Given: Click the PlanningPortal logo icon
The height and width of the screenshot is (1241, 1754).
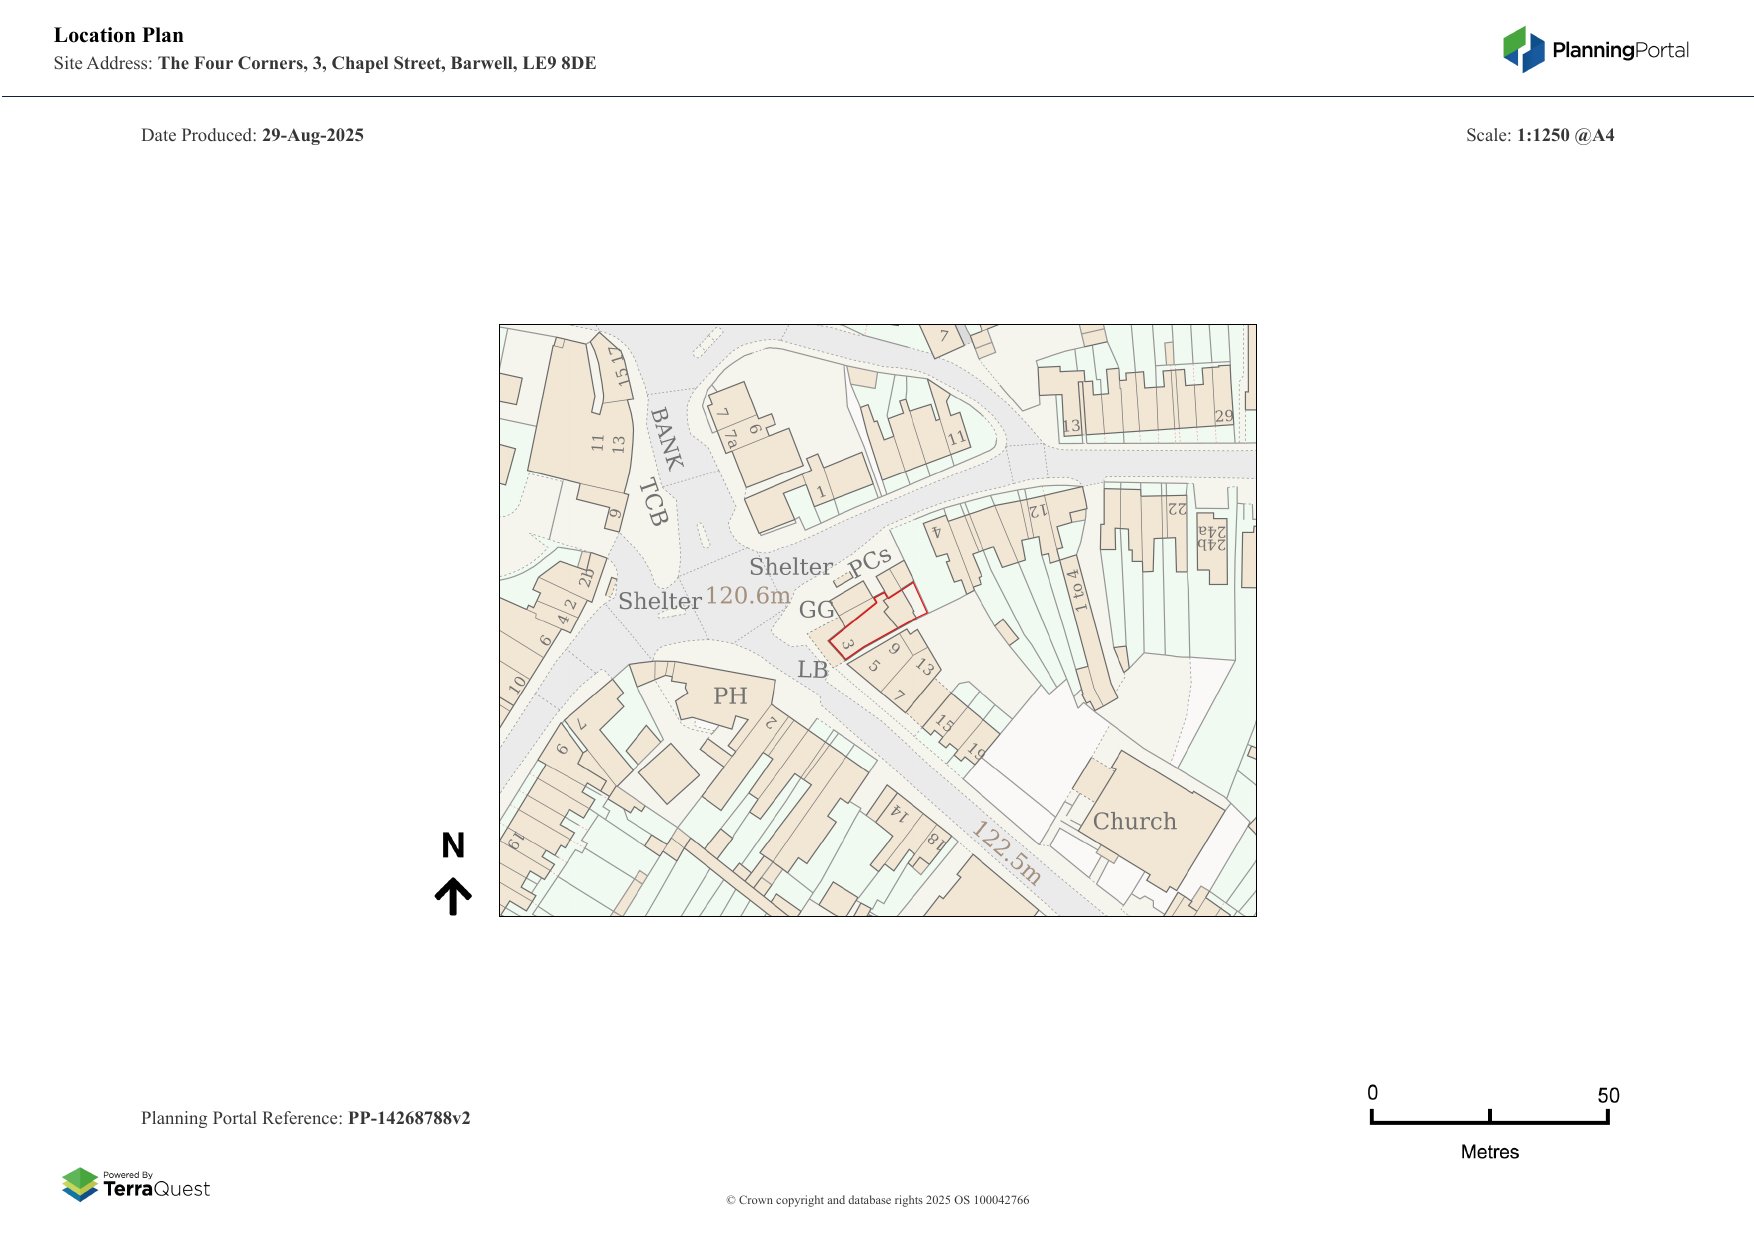Looking at the screenshot, I should 1524,50.
